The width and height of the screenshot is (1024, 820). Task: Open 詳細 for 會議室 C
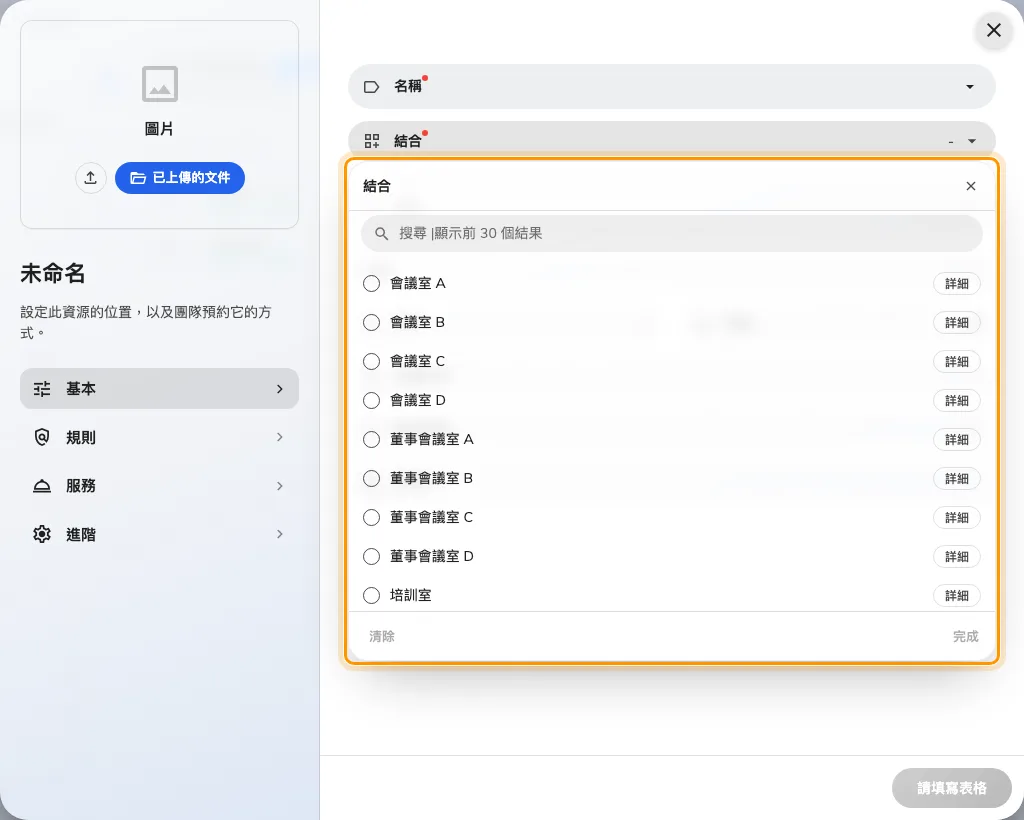point(957,362)
